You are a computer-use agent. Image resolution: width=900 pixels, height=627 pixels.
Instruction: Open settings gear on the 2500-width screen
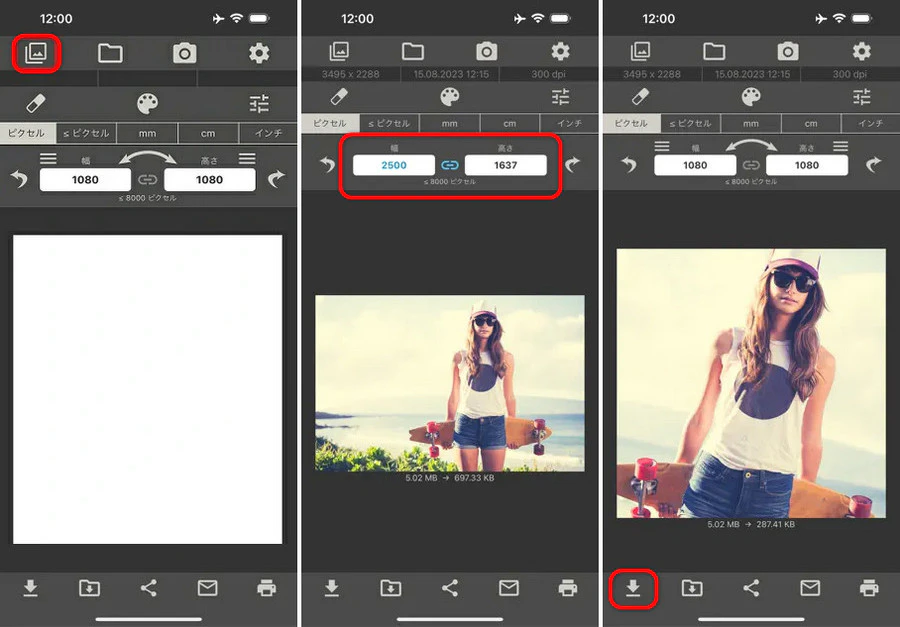click(x=560, y=52)
